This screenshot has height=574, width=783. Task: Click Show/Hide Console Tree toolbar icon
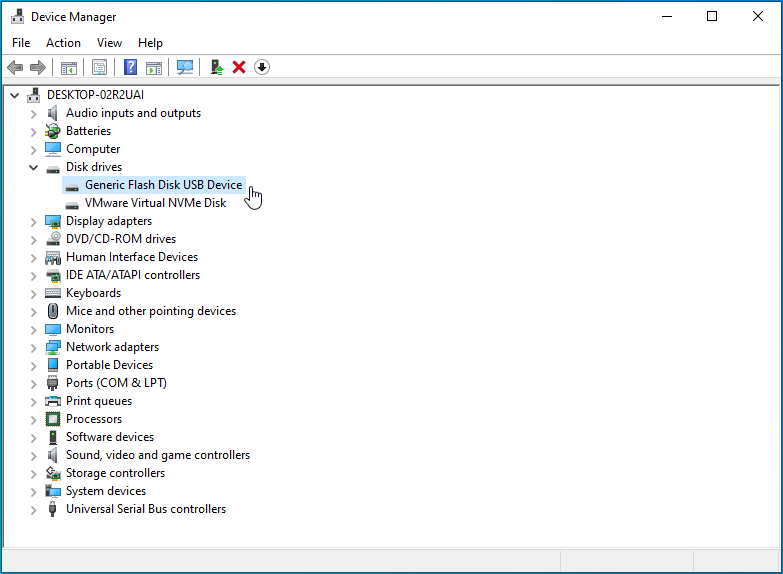(69, 67)
